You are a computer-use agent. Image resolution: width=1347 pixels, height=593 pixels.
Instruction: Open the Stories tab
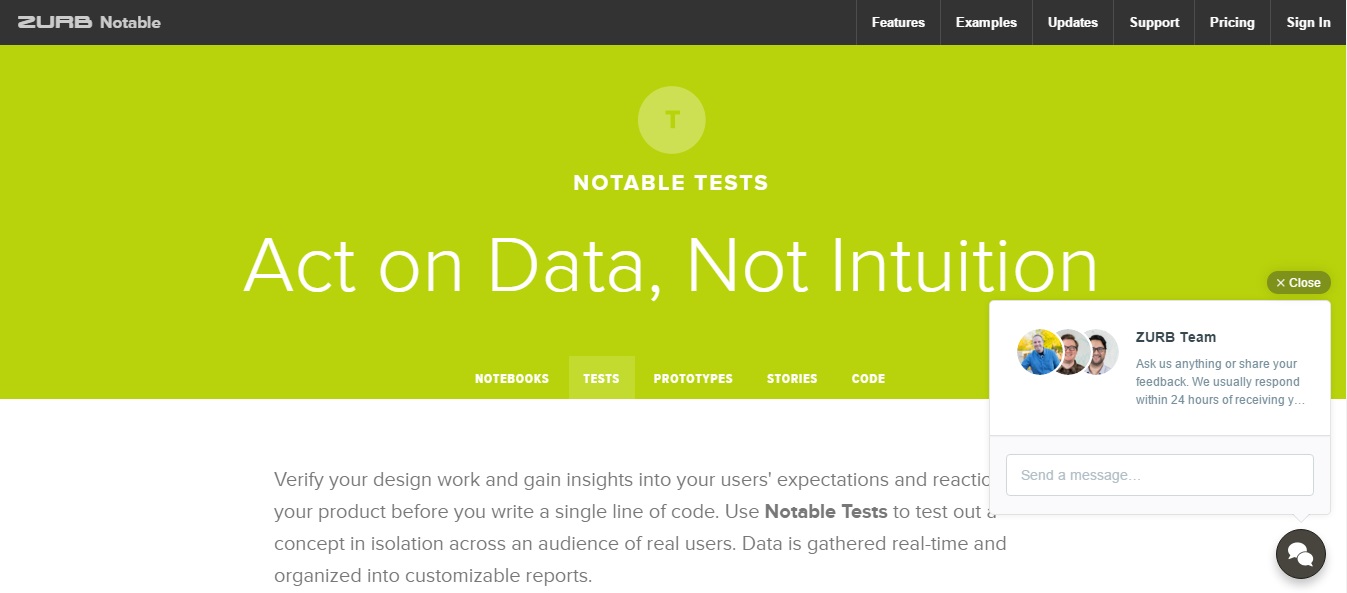click(x=792, y=379)
